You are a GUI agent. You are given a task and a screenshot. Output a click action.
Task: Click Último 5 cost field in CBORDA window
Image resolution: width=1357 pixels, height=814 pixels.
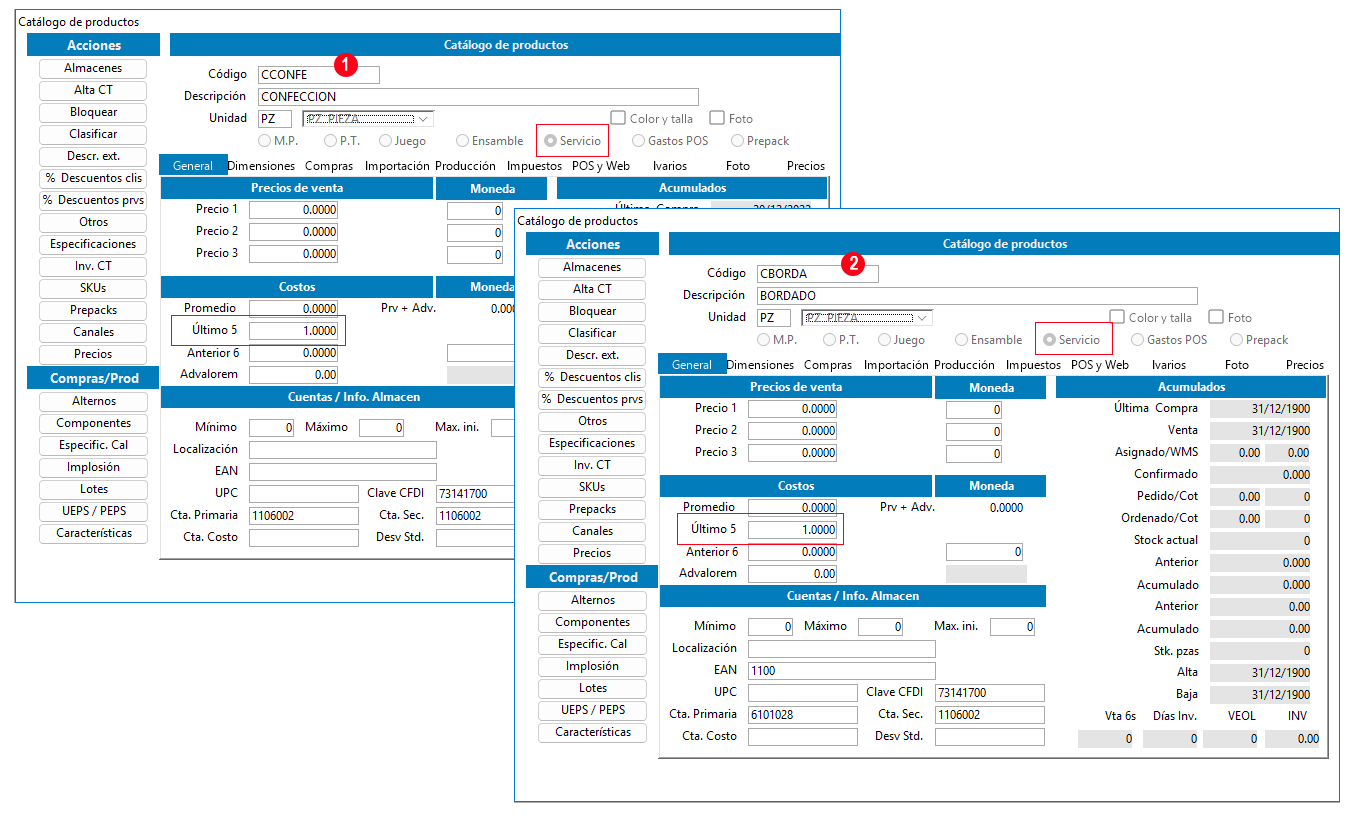tap(792, 529)
